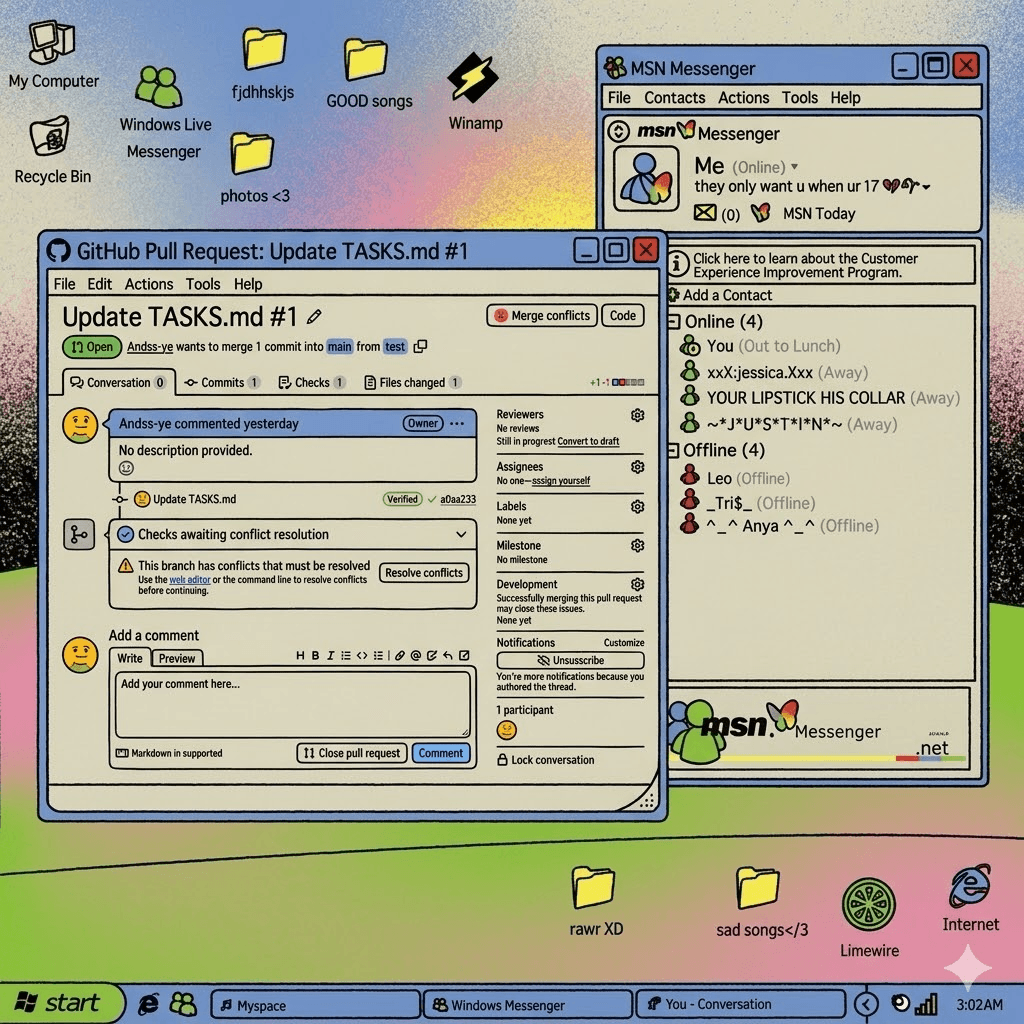Screen dimensions: 1024x1024
Task: Click the Resolve conflicts button
Action: 424,573
